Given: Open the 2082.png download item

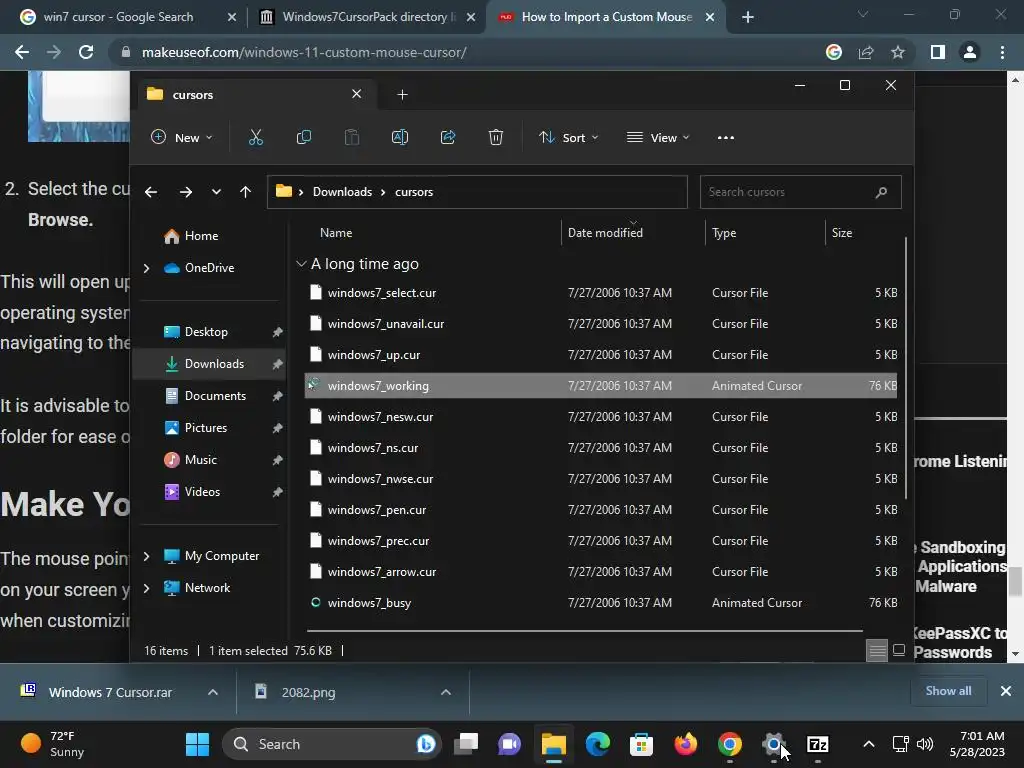Looking at the screenshot, I should (307, 692).
